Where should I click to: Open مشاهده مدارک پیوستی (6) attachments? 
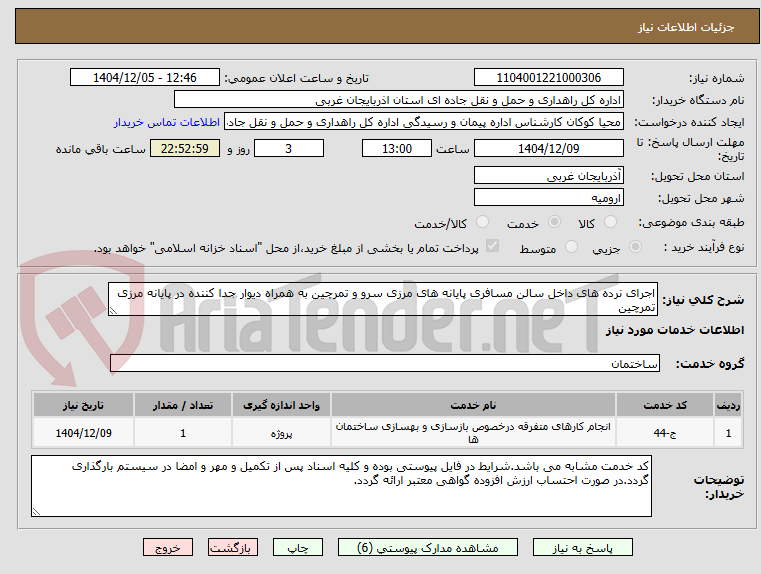click(x=428, y=547)
